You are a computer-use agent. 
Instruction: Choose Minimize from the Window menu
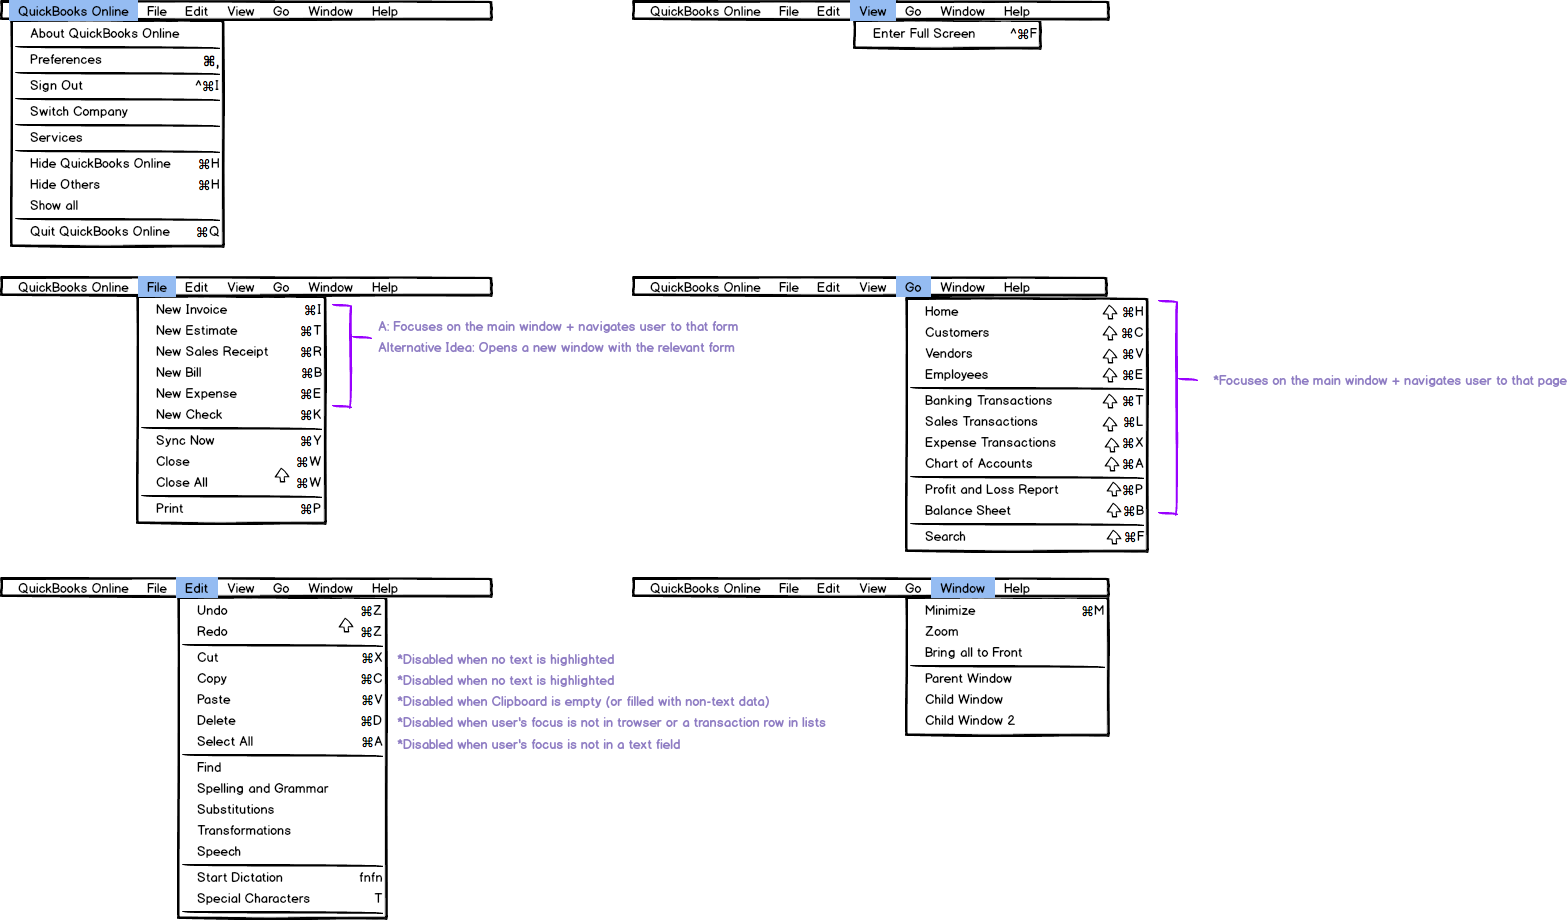(1007, 610)
